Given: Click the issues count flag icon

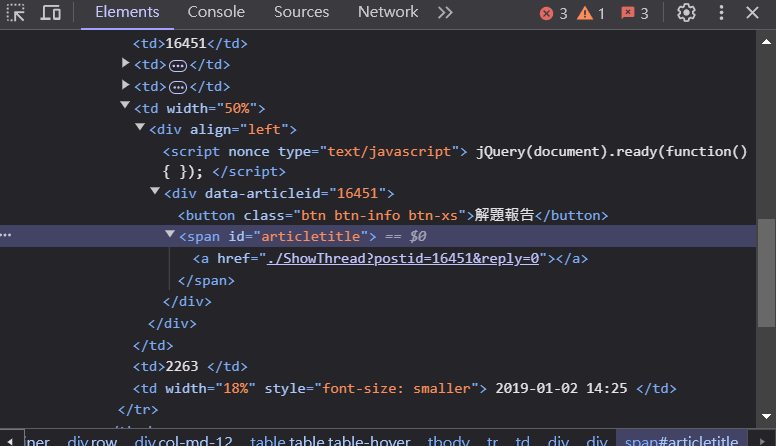Looking at the screenshot, I should click(x=634, y=13).
